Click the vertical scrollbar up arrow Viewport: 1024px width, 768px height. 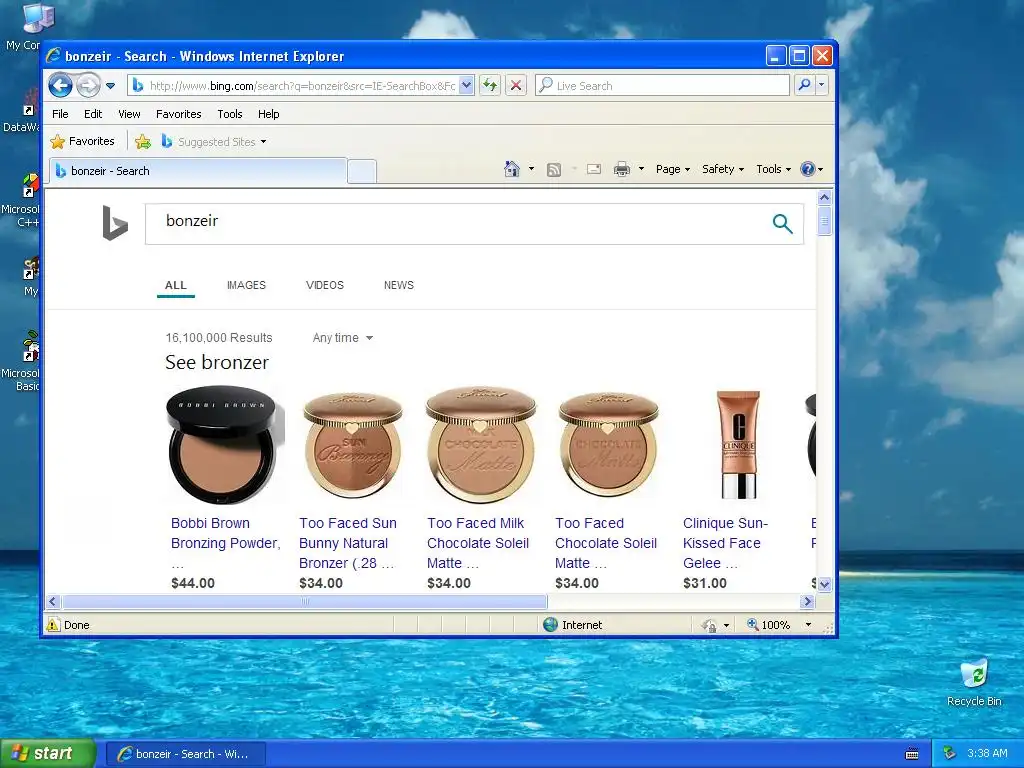824,197
